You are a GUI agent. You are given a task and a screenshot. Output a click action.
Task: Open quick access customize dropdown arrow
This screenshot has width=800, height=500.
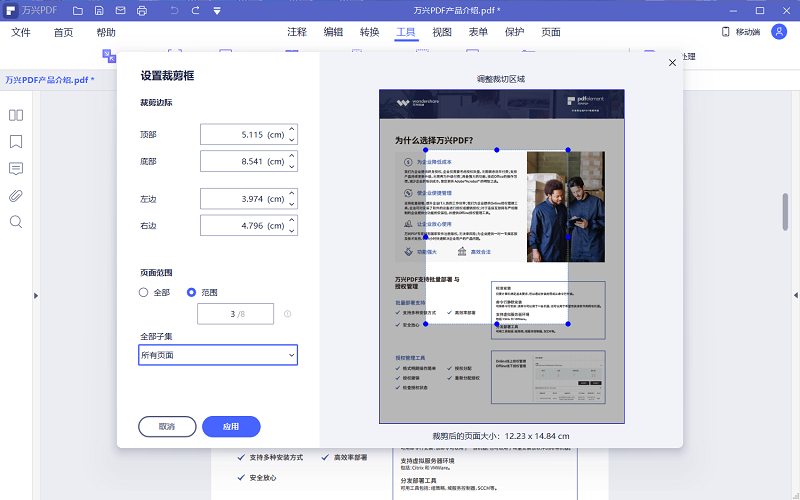[x=217, y=11]
